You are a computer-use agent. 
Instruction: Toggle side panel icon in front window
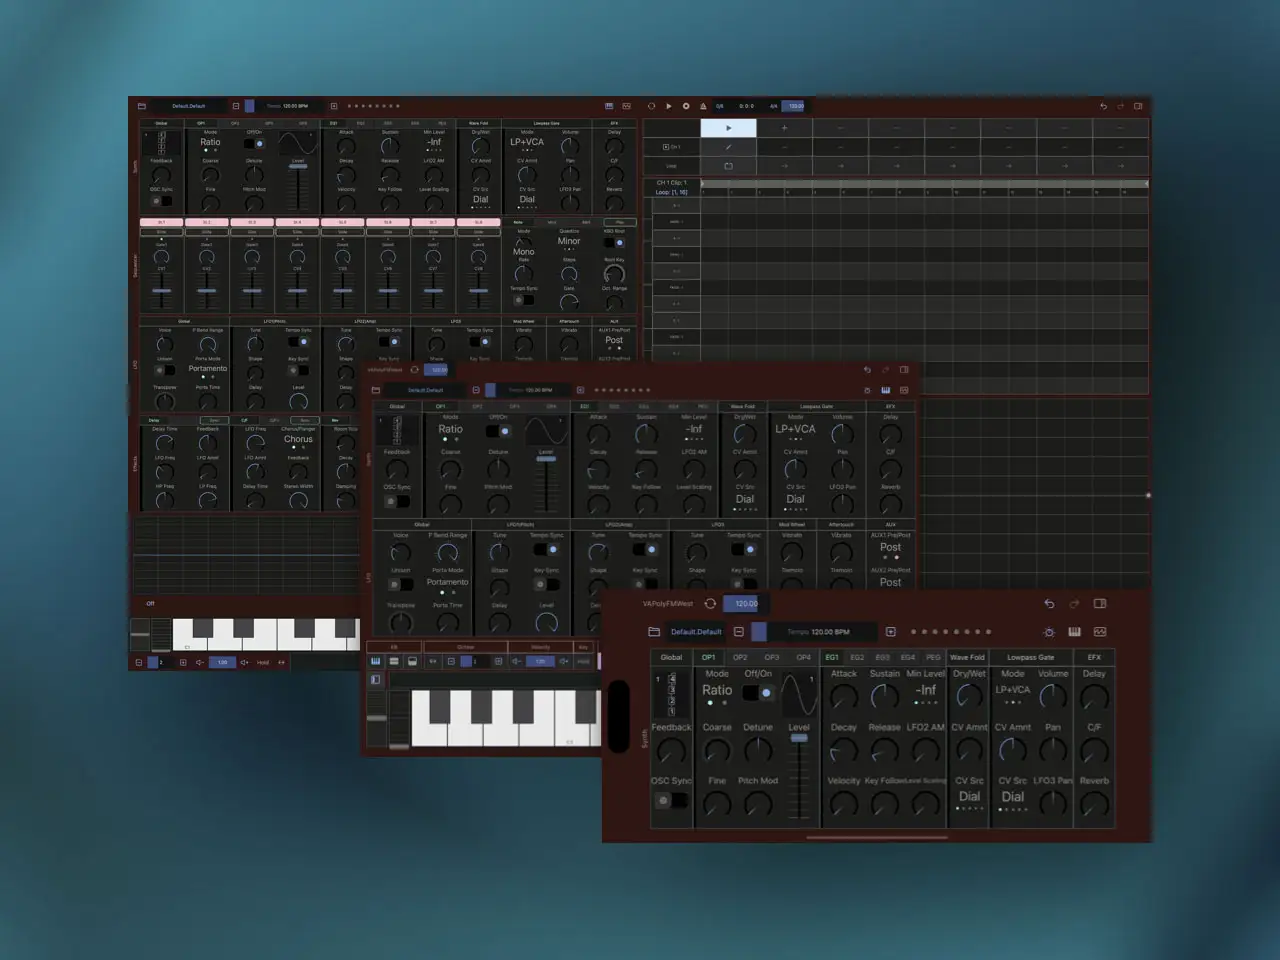[x=1100, y=604]
